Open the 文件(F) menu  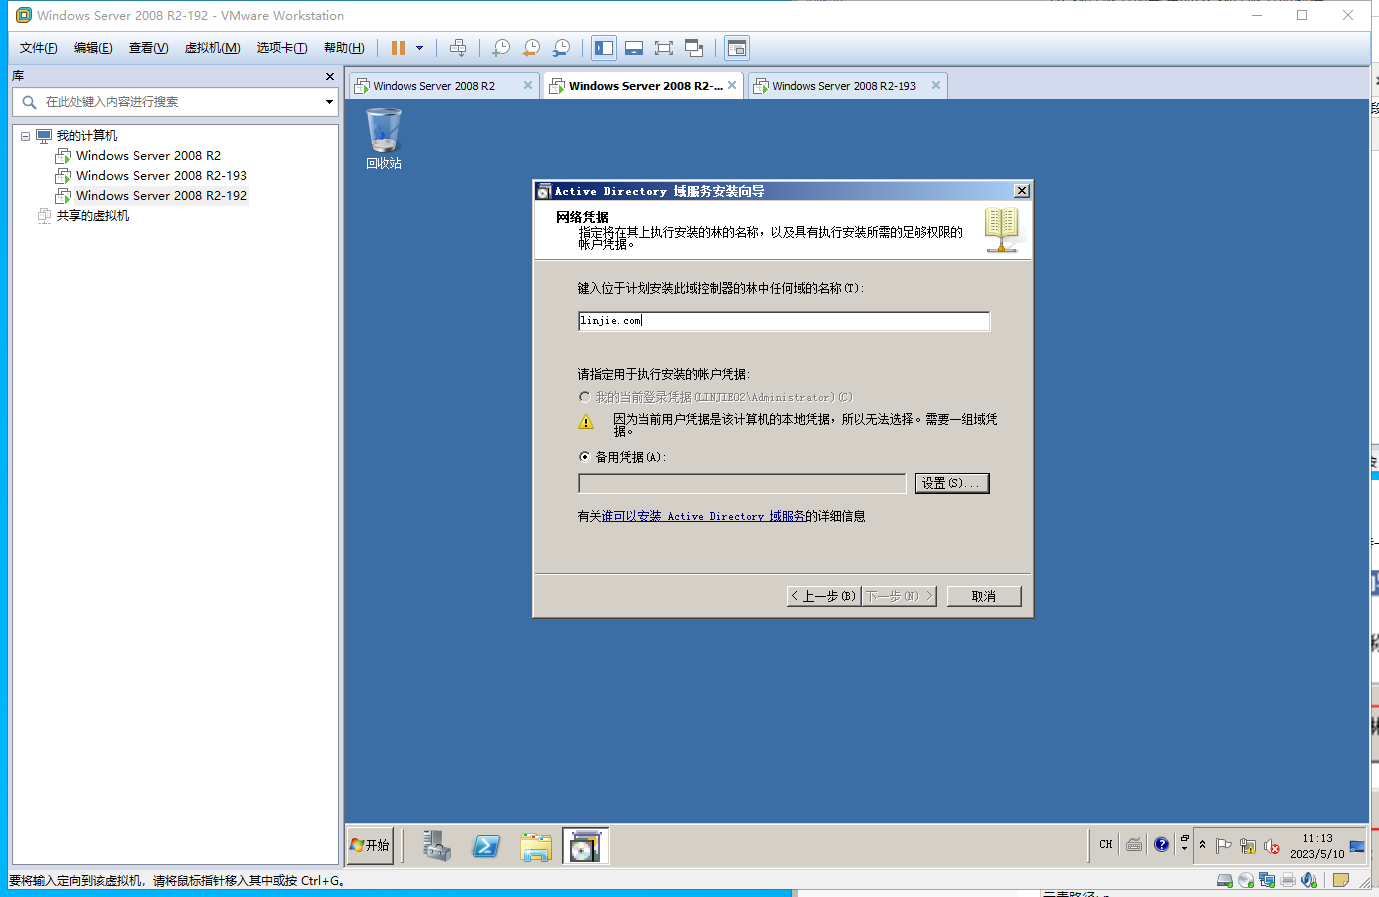(x=39, y=48)
